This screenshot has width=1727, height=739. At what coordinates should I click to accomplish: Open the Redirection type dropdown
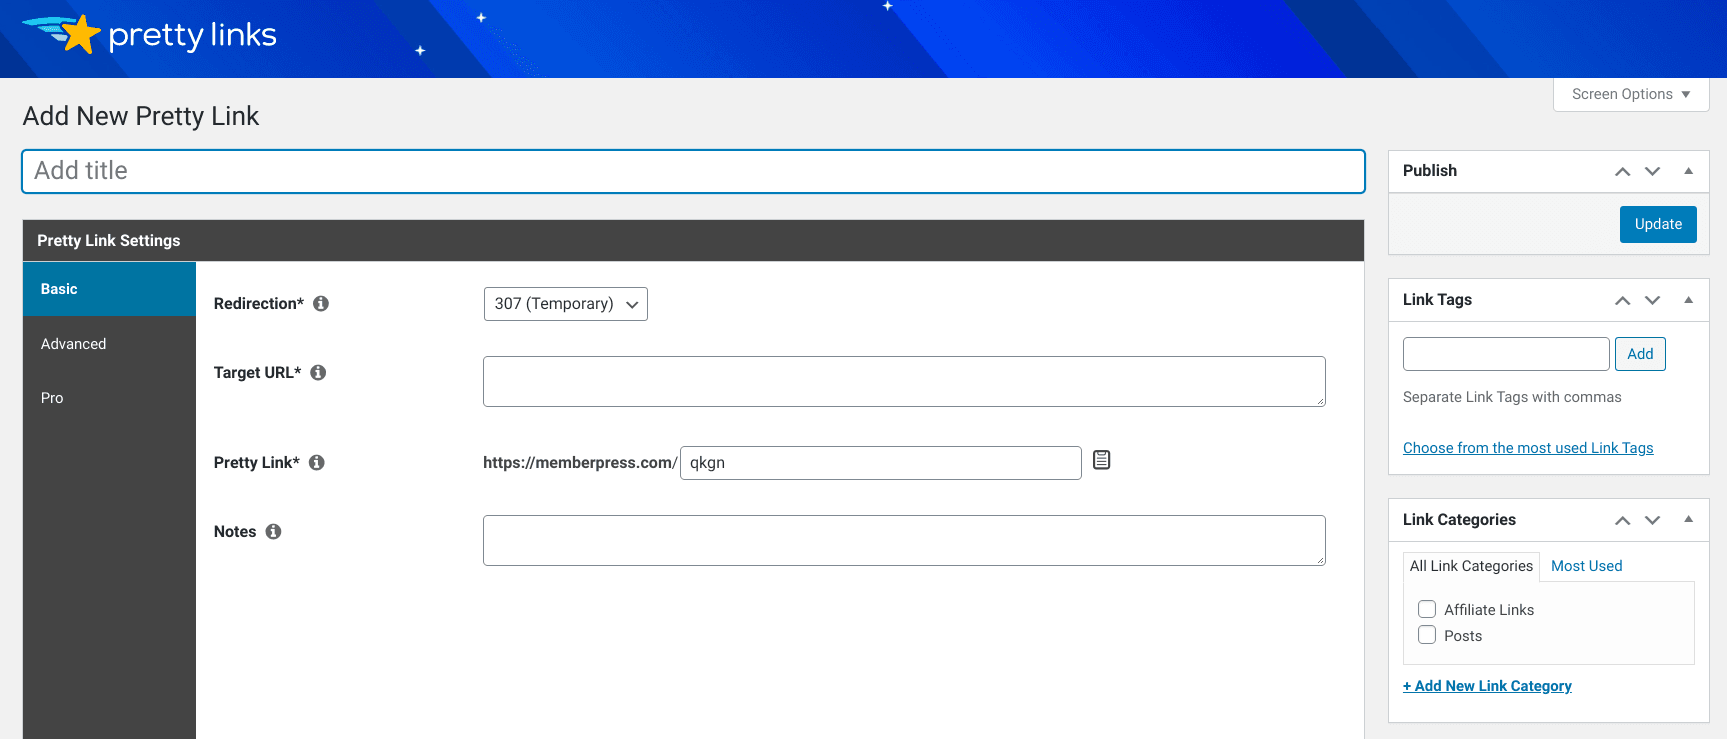(x=566, y=304)
